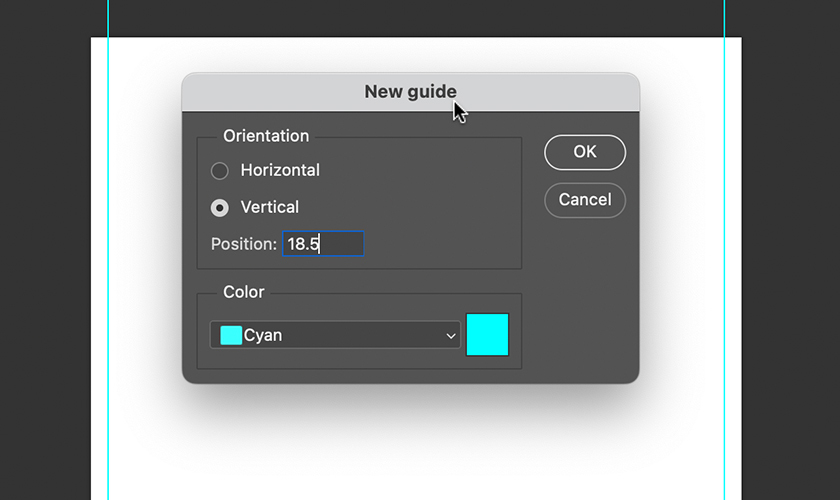Click the small cyan icon inside the dropdown
The height and width of the screenshot is (500, 840).
click(231, 335)
